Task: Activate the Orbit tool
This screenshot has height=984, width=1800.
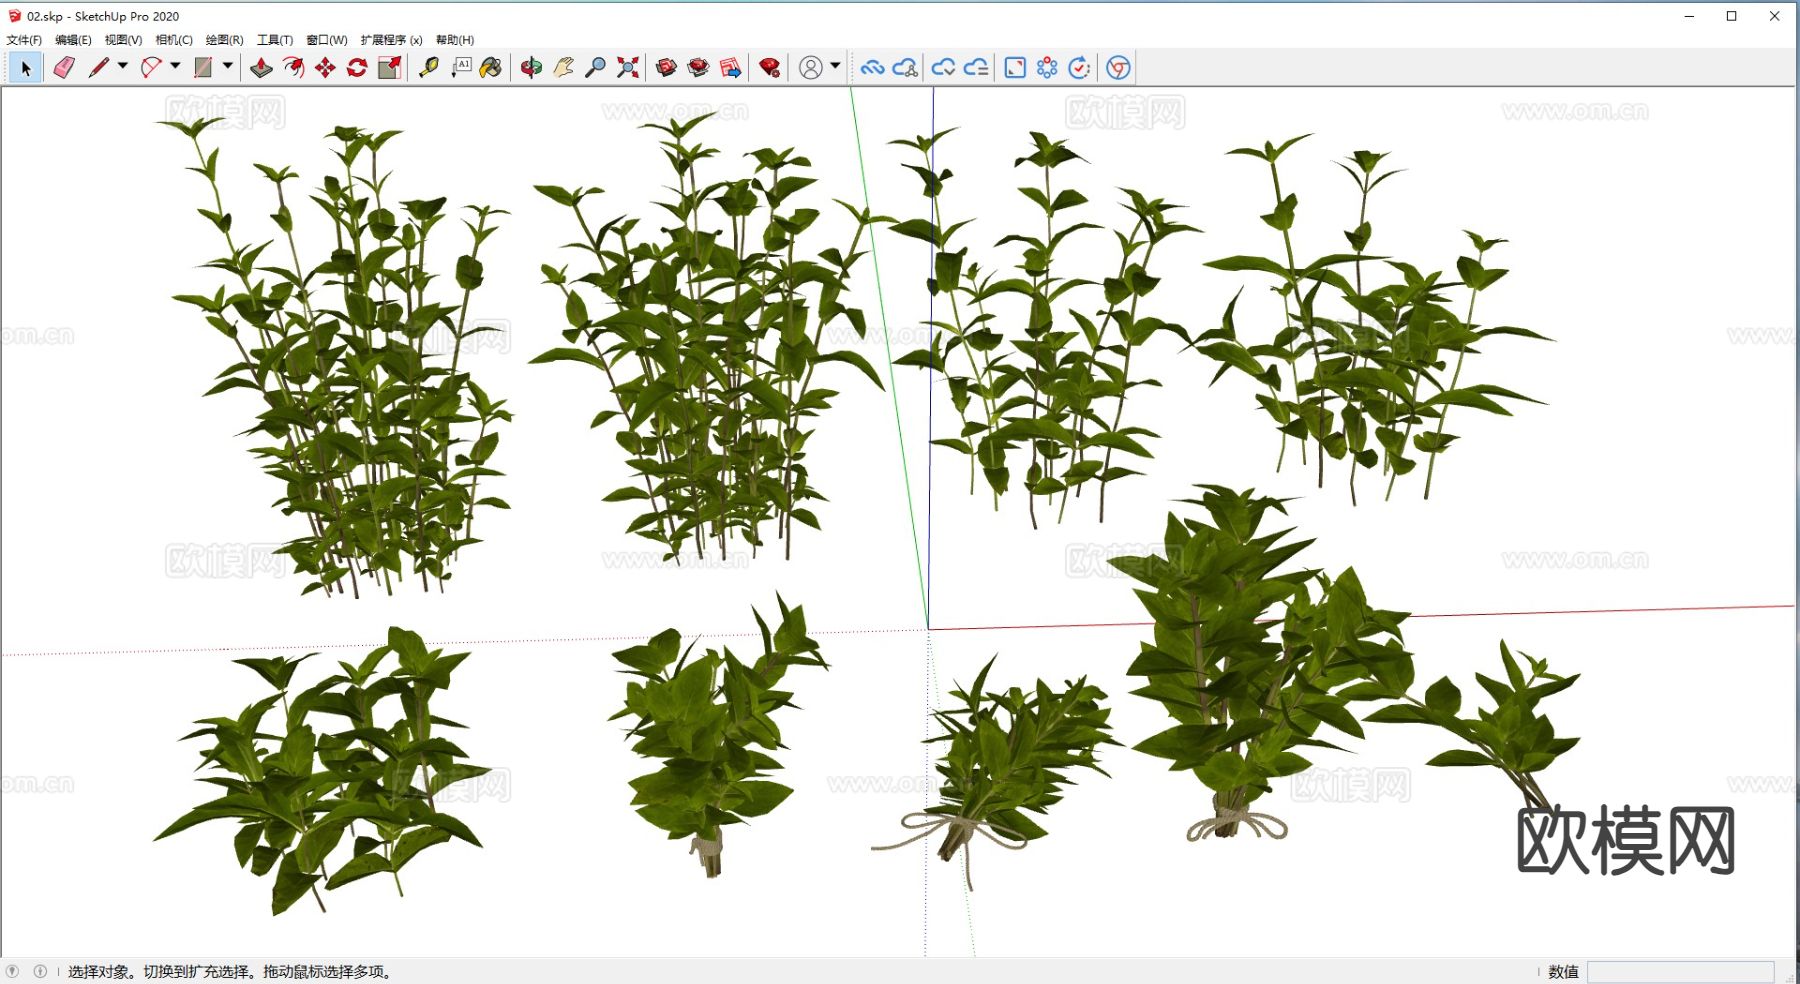Action: click(x=531, y=68)
